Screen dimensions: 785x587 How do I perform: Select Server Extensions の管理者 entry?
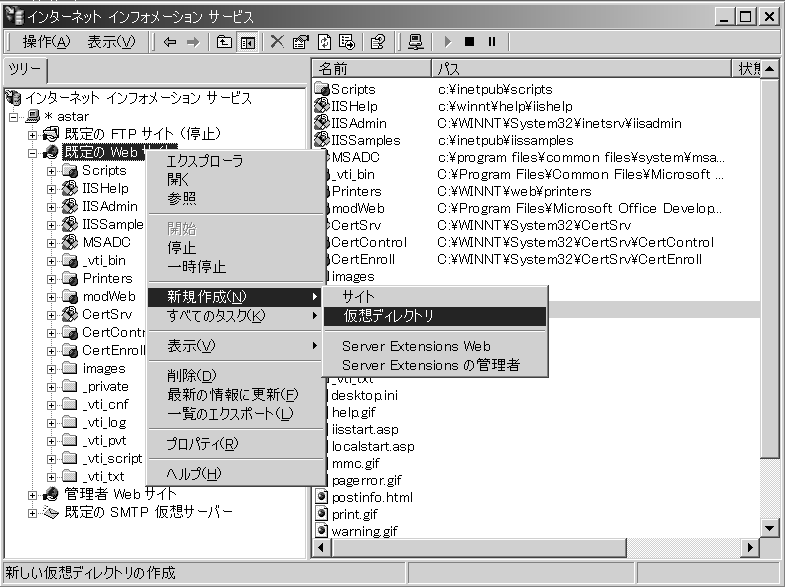tap(435, 365)
